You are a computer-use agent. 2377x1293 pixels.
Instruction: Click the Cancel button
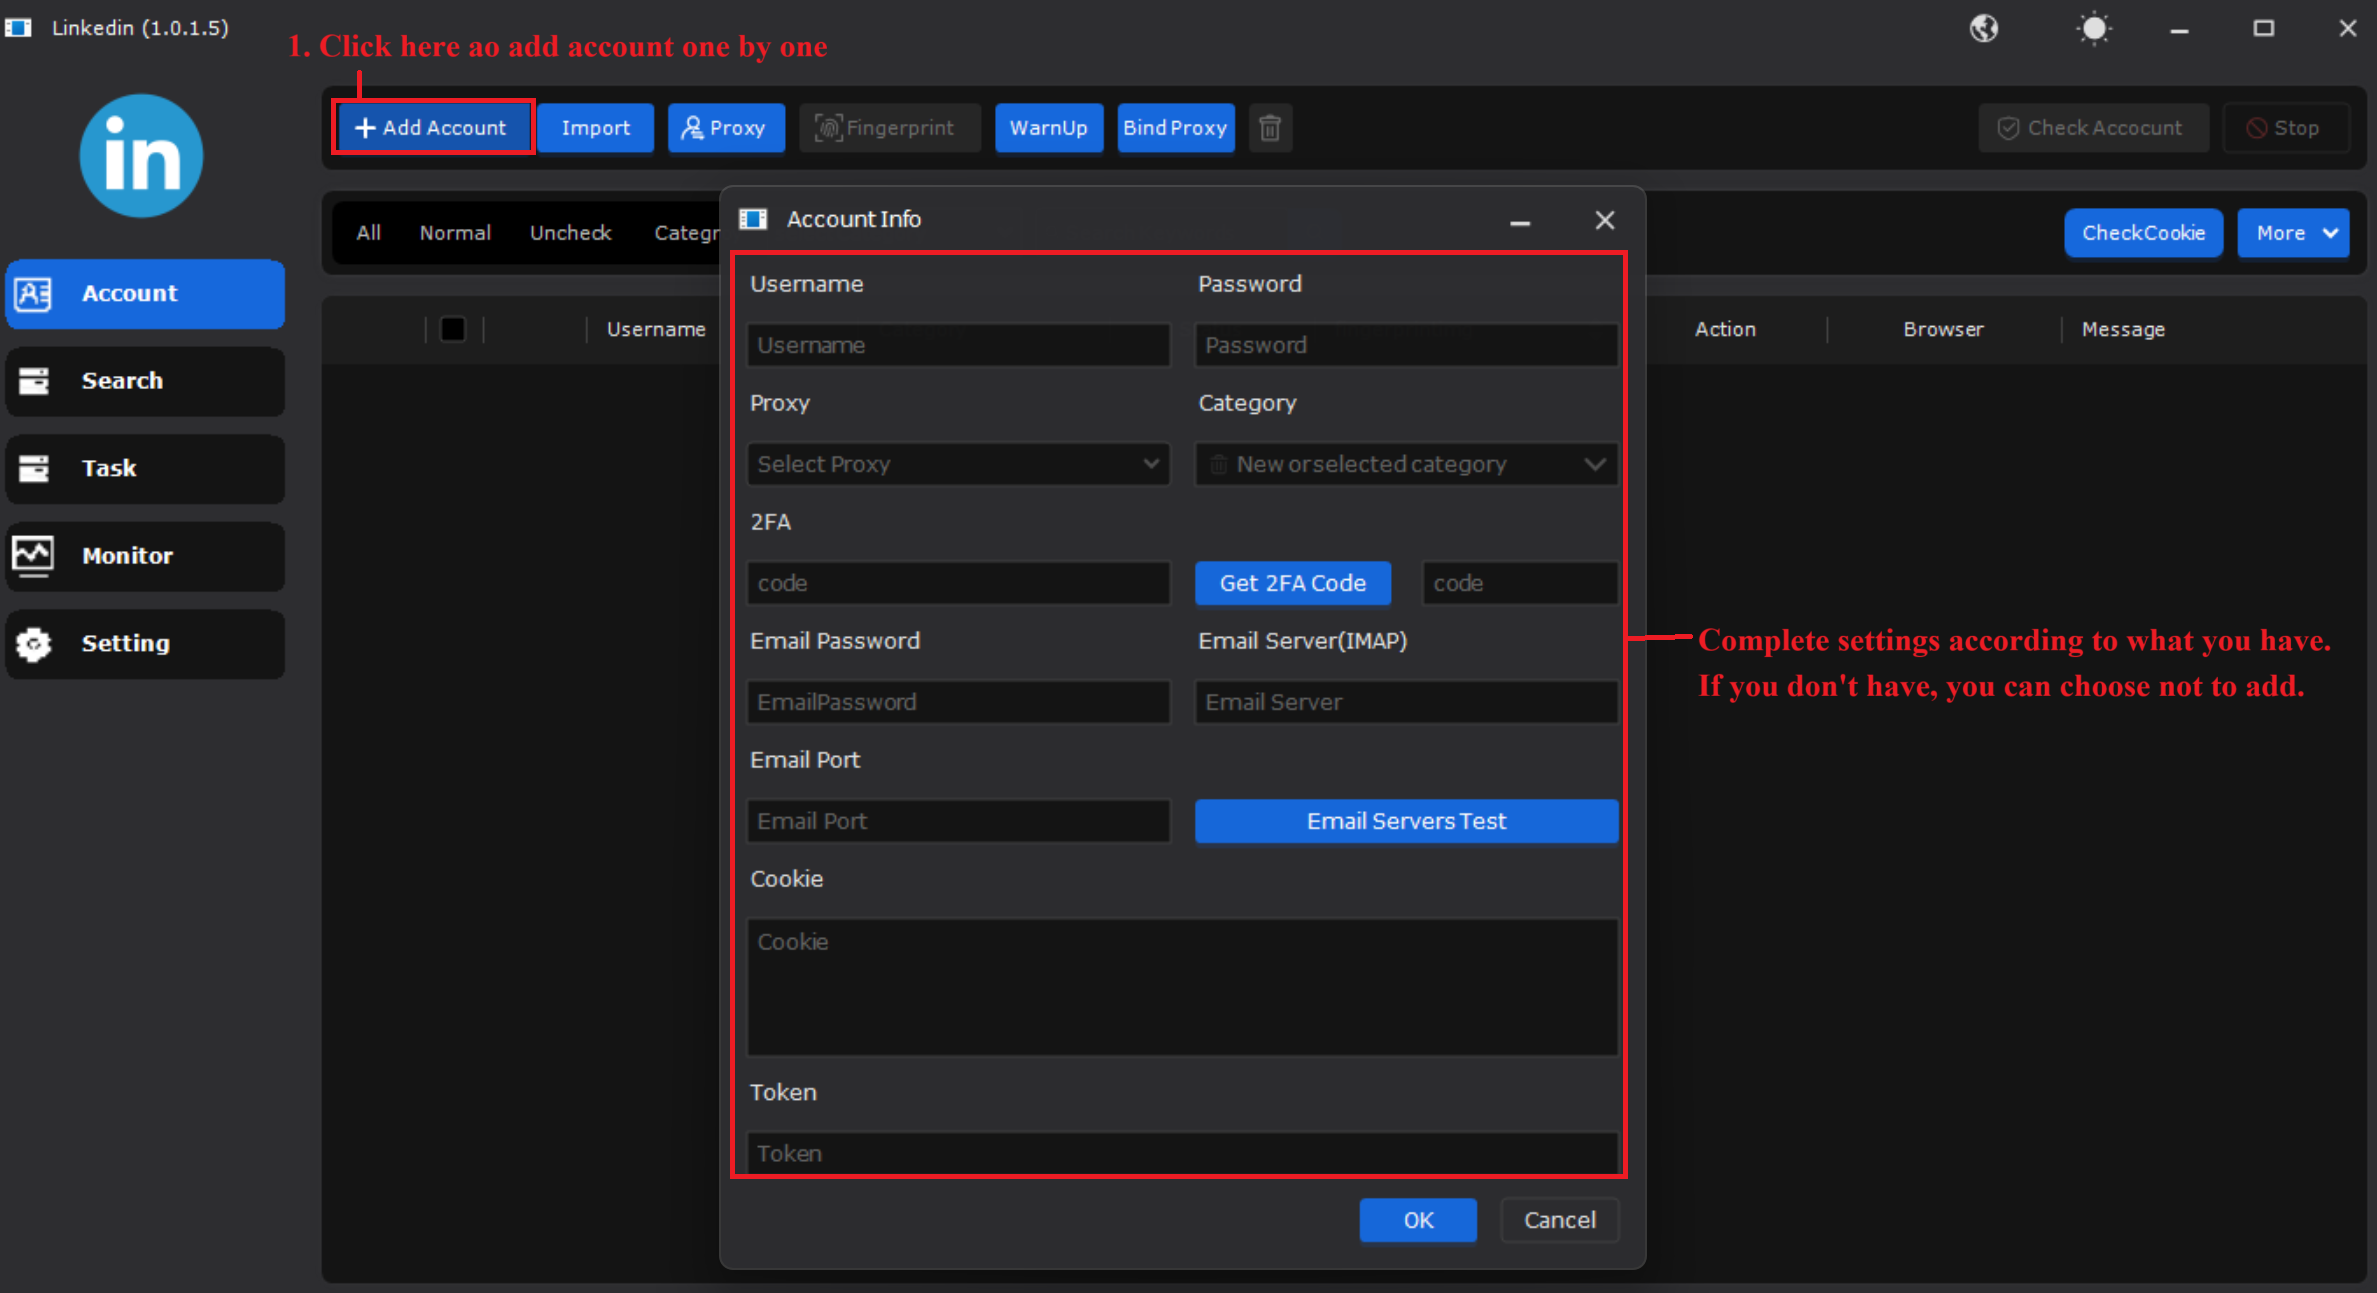(x=1560, y=1220)
